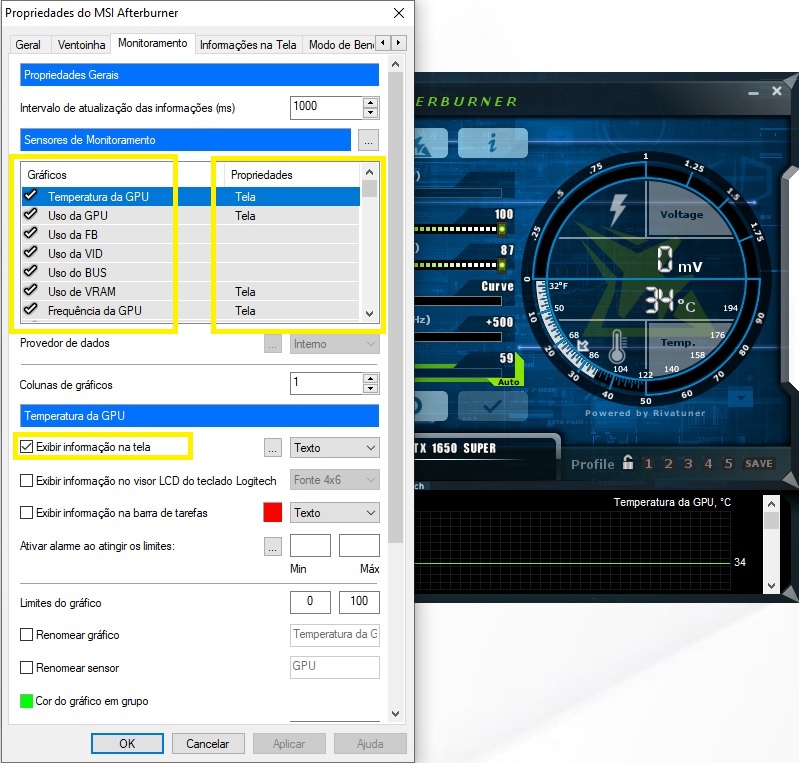Check the Renomear sensor option
The width and height of the screenshot is (799, 763).
pyautogui.click(x=26, y=667)
